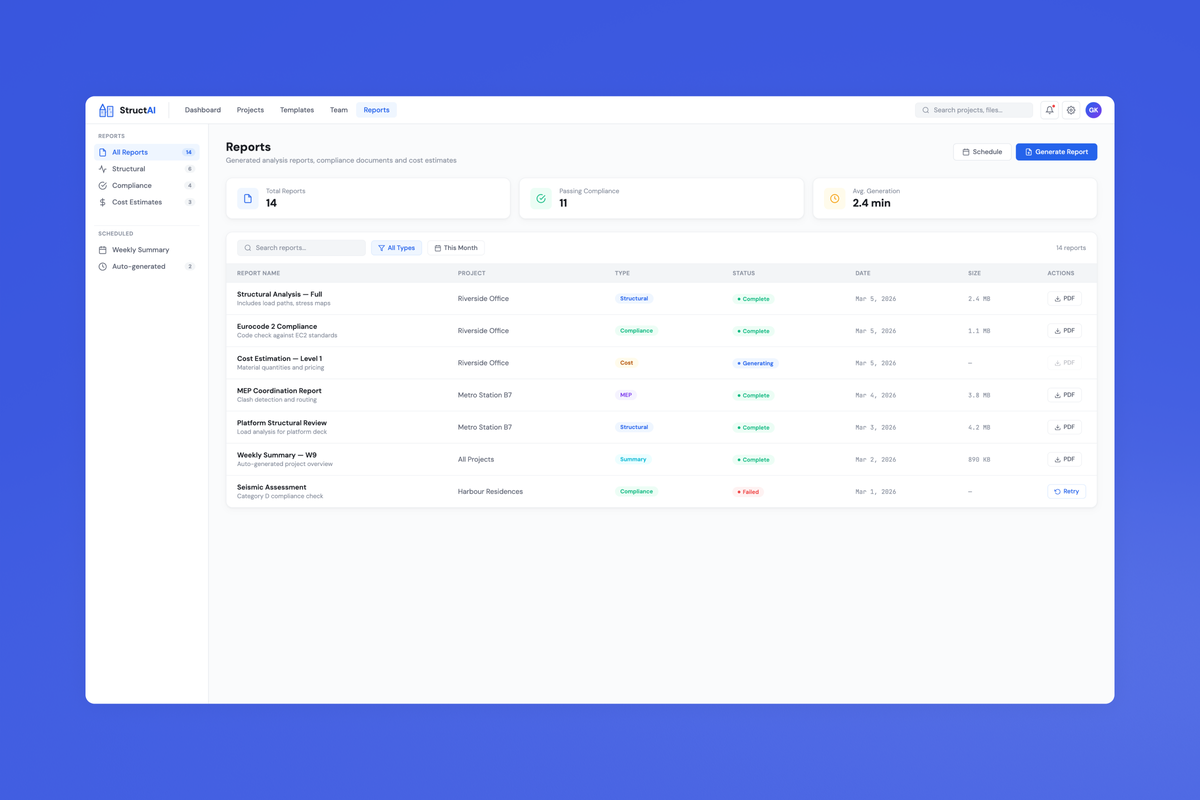The image size is (1200, 800).
Task: Click the Passing Compliance green check icon
Action: coord(540,198)
